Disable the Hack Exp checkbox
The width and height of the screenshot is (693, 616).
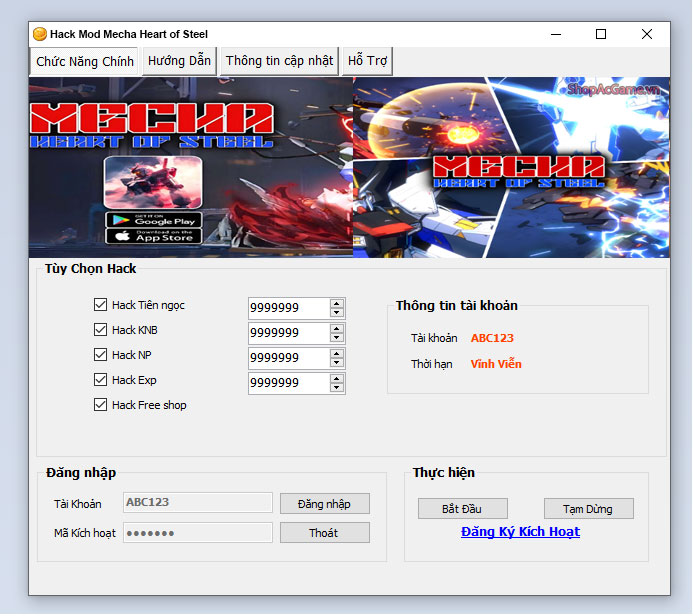[x=100, y=380]
